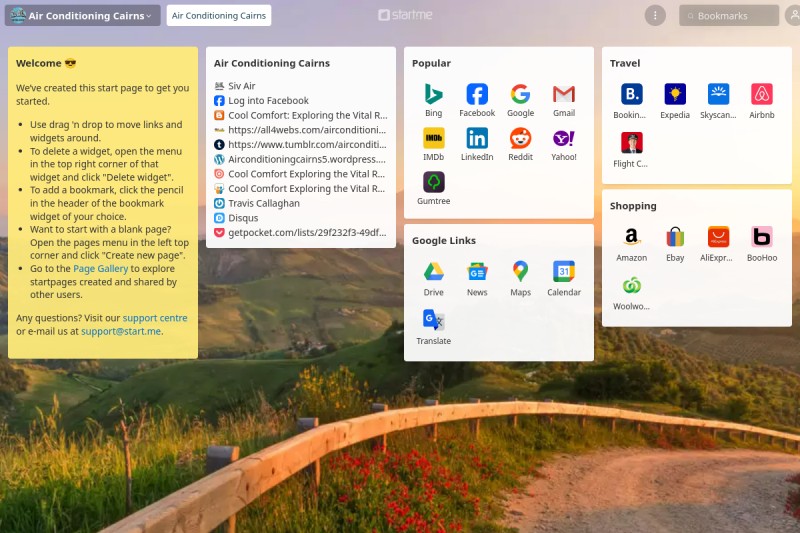Click the start.me logo
This screenshot has width=800, height=533.
click(405, 15)
